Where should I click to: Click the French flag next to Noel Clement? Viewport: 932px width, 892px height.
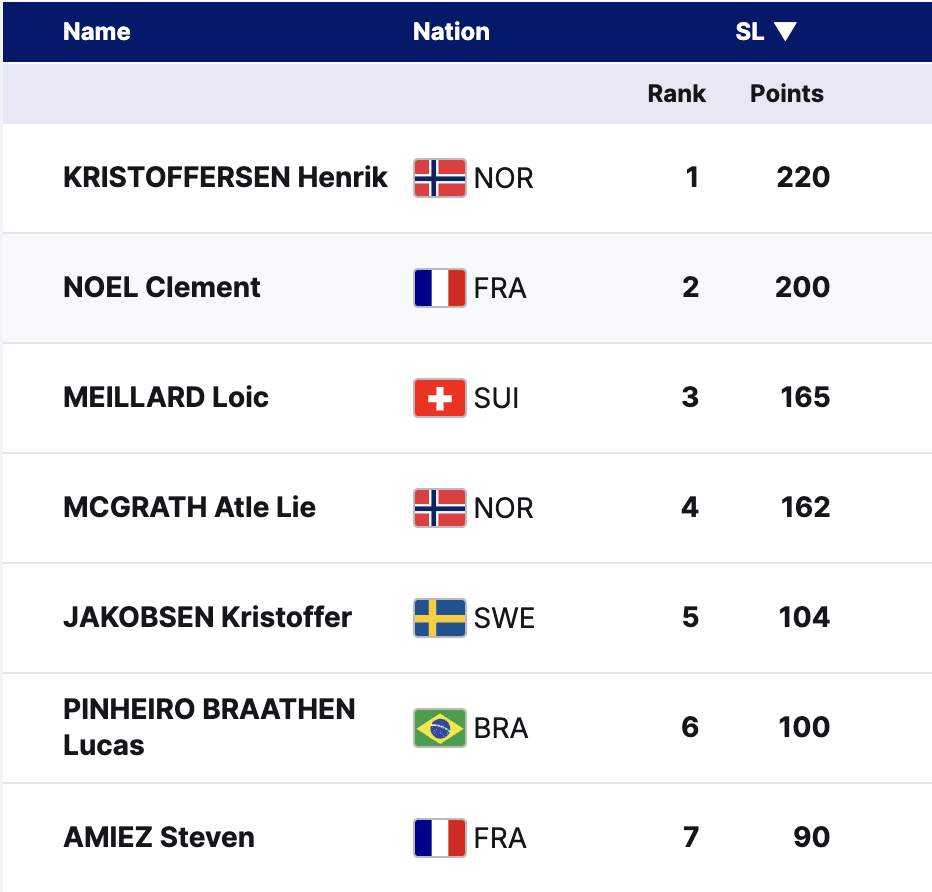click(440, 288)
